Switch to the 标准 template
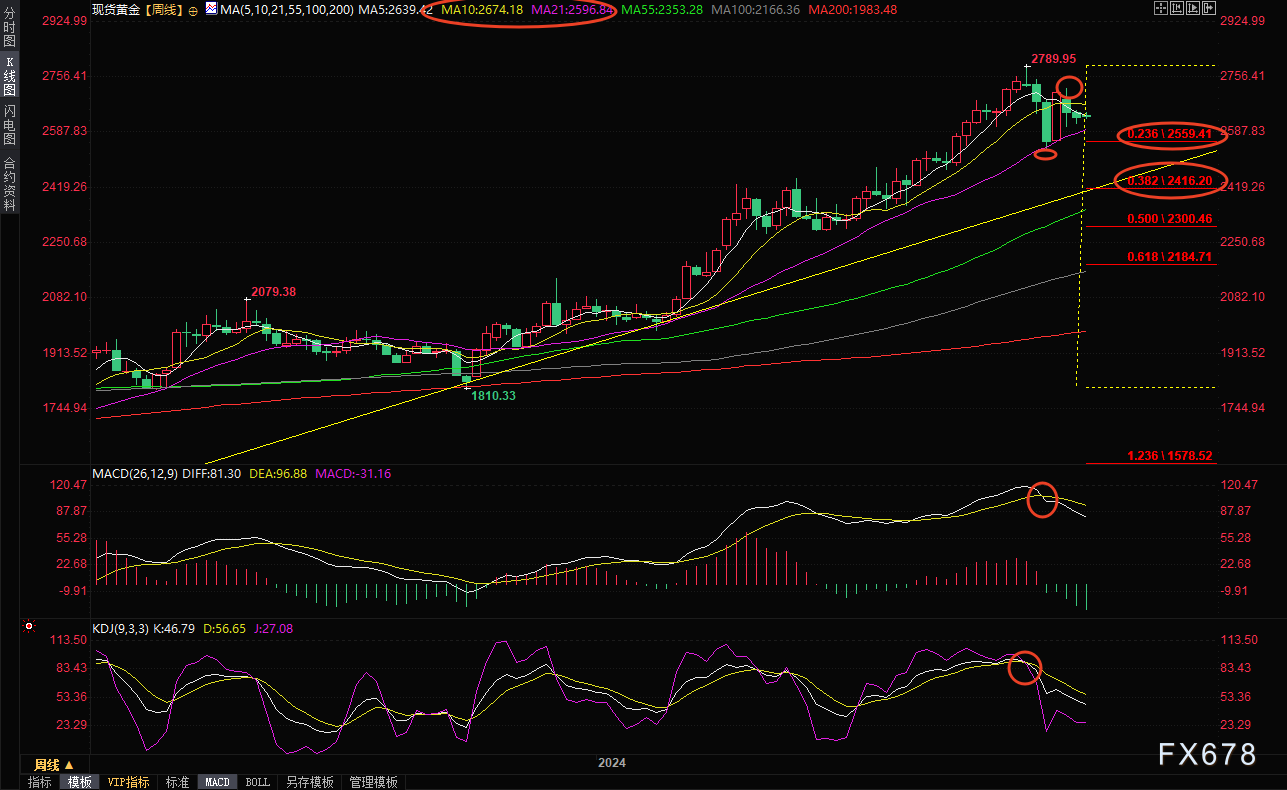 tap(177, 782)
